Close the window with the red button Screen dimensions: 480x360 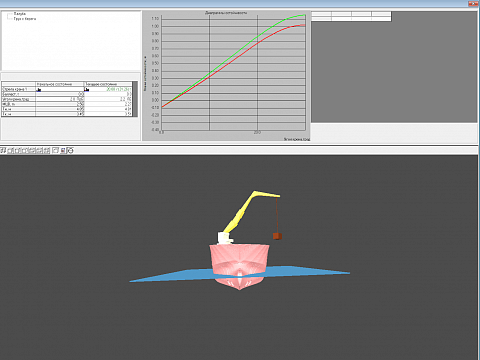point(473,4)
